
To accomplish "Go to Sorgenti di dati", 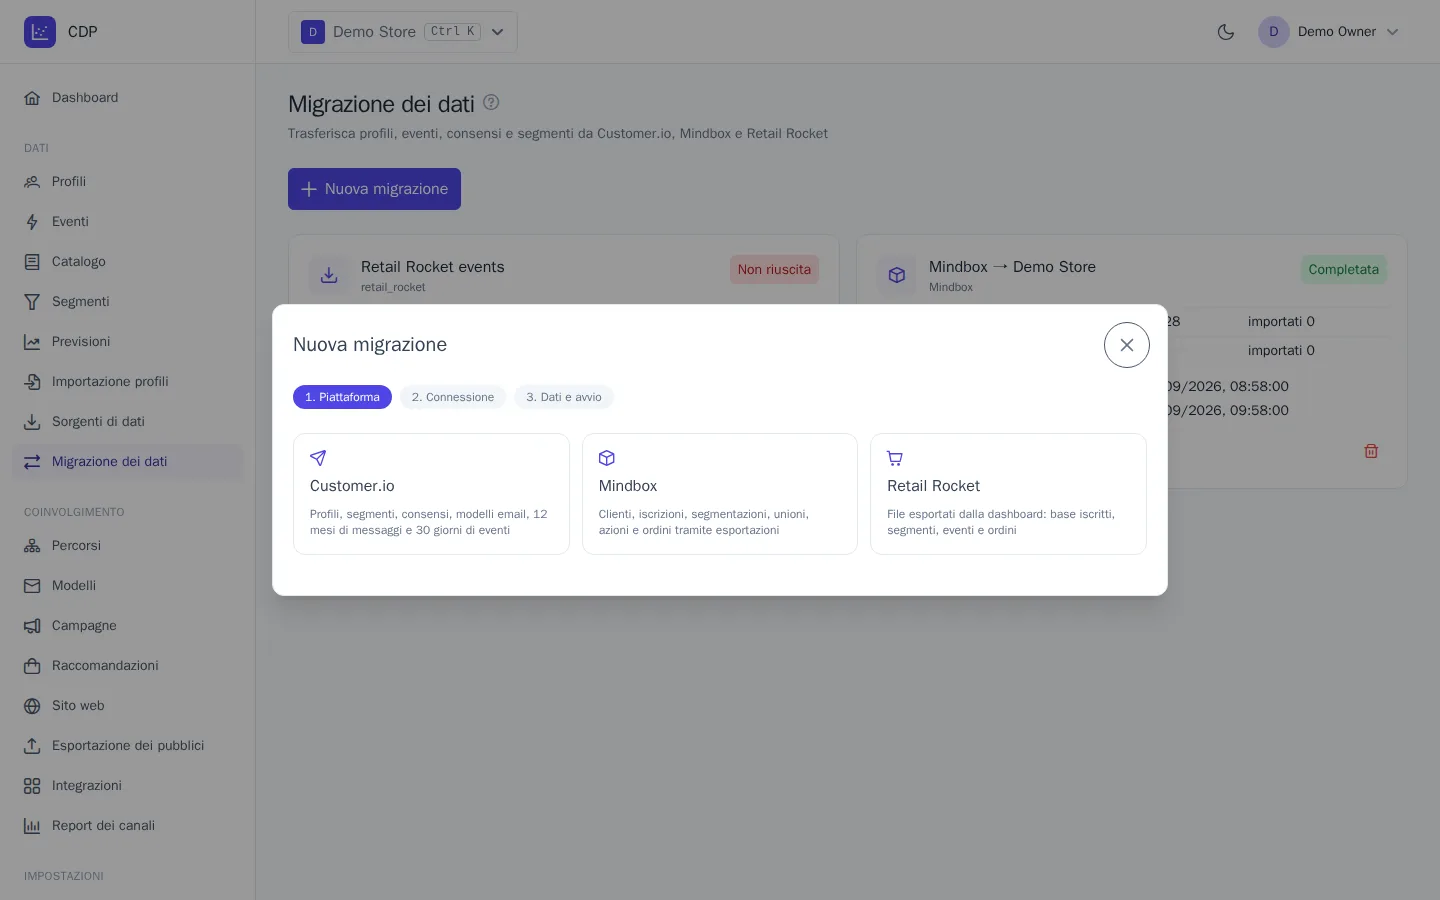I will tap(128, 422).
